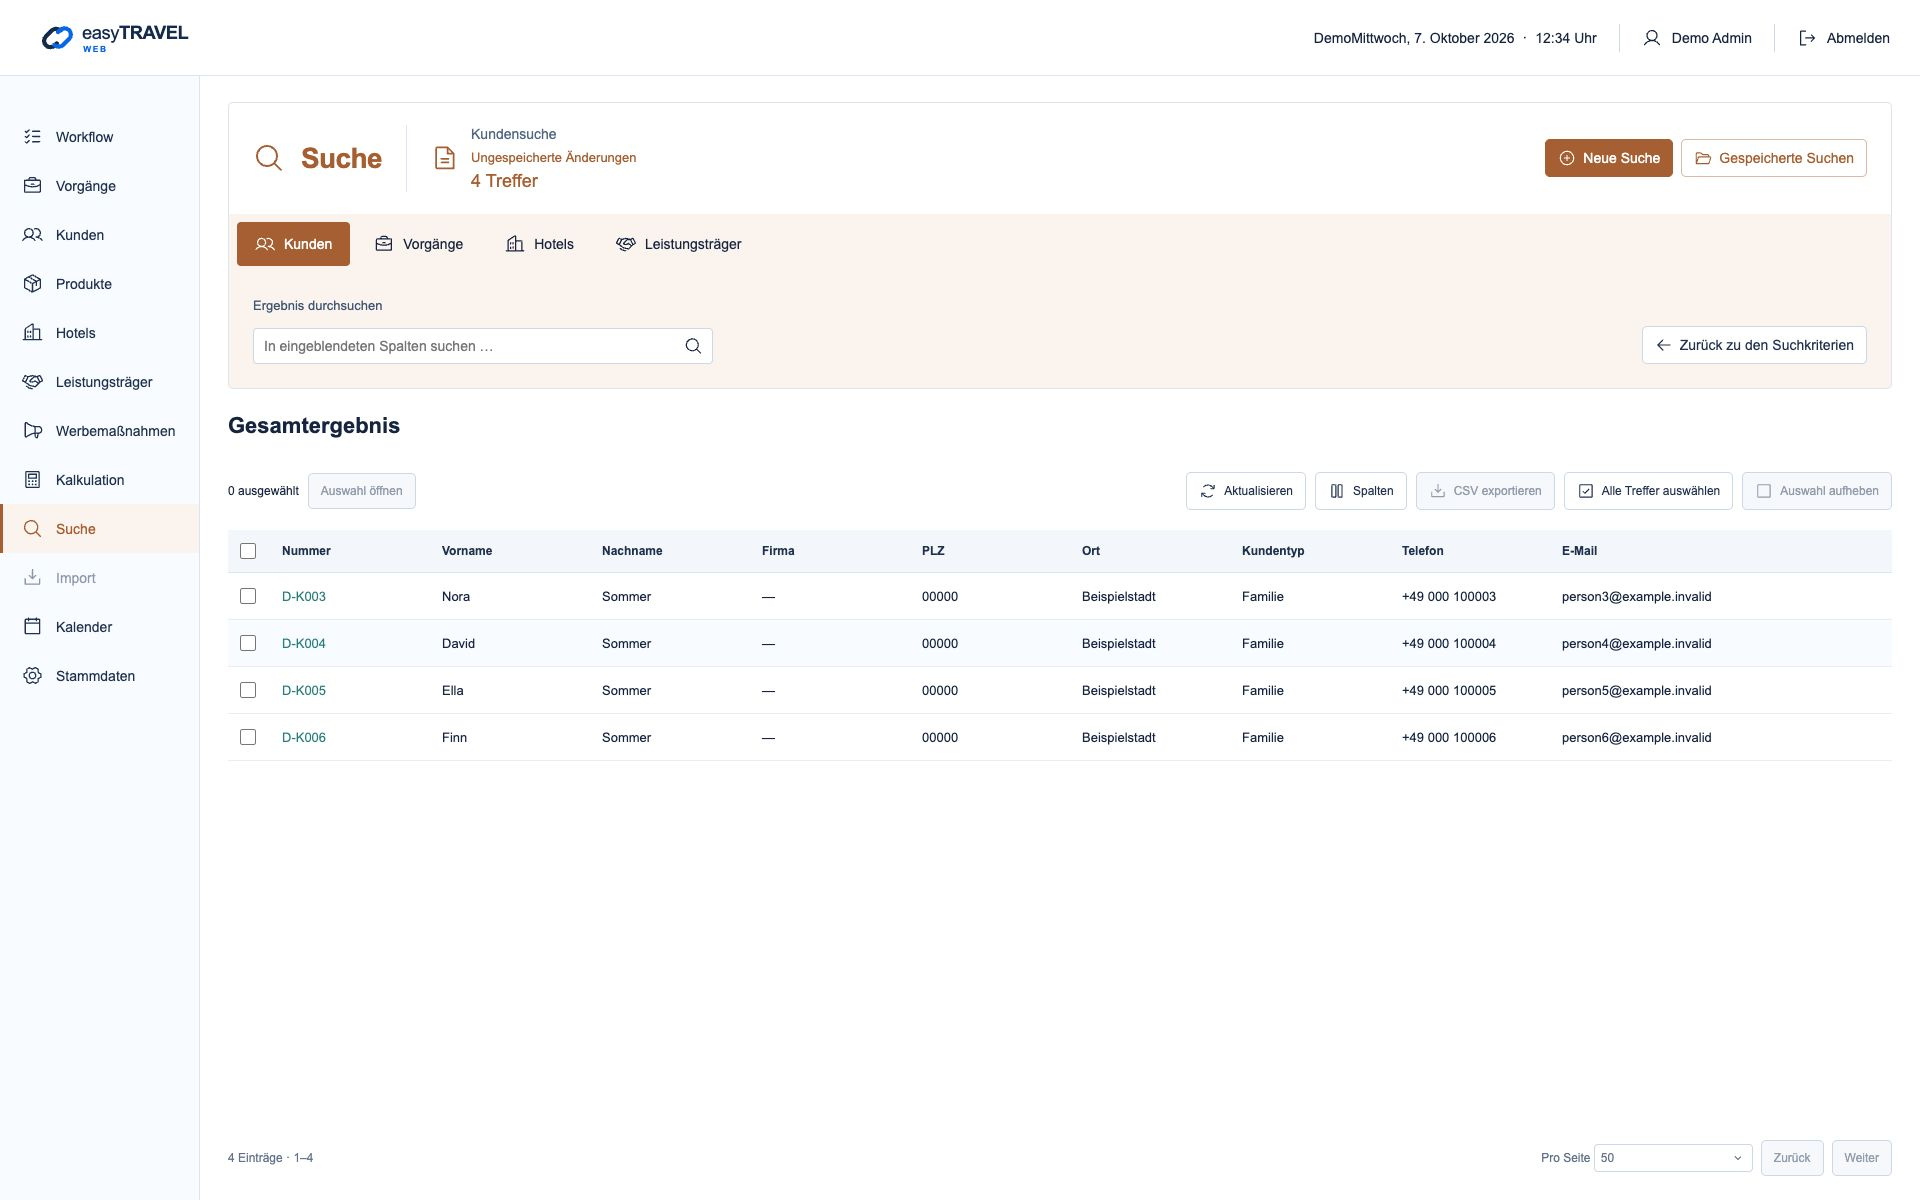Screen dimensions: 1920x1200
Task: Click the Kundentyp column header
Action: click(1273, 551)
